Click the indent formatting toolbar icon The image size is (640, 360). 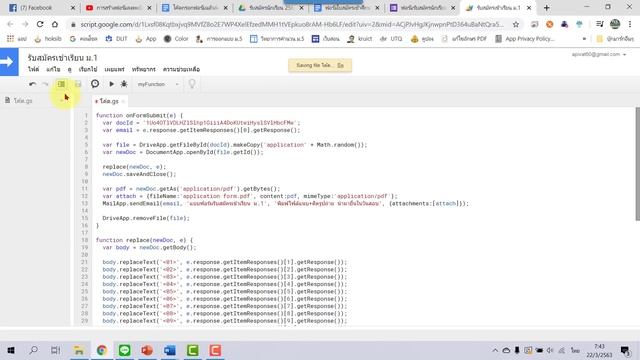pos(61,84)
